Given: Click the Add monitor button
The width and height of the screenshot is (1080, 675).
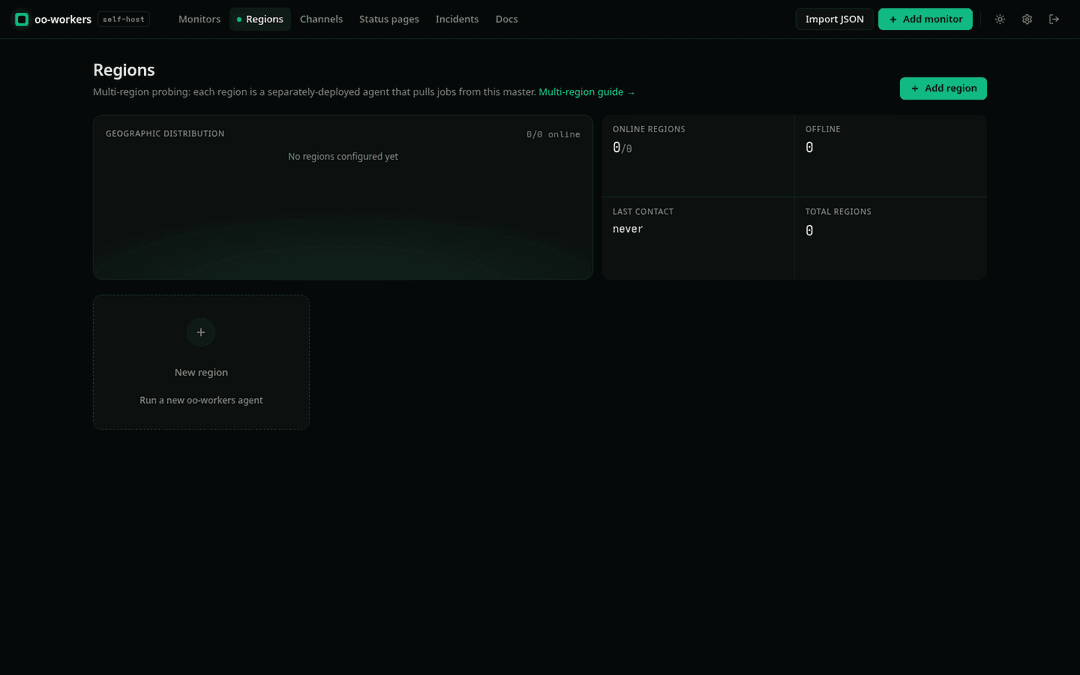Looking at the screenshot, I should point(925,19).
